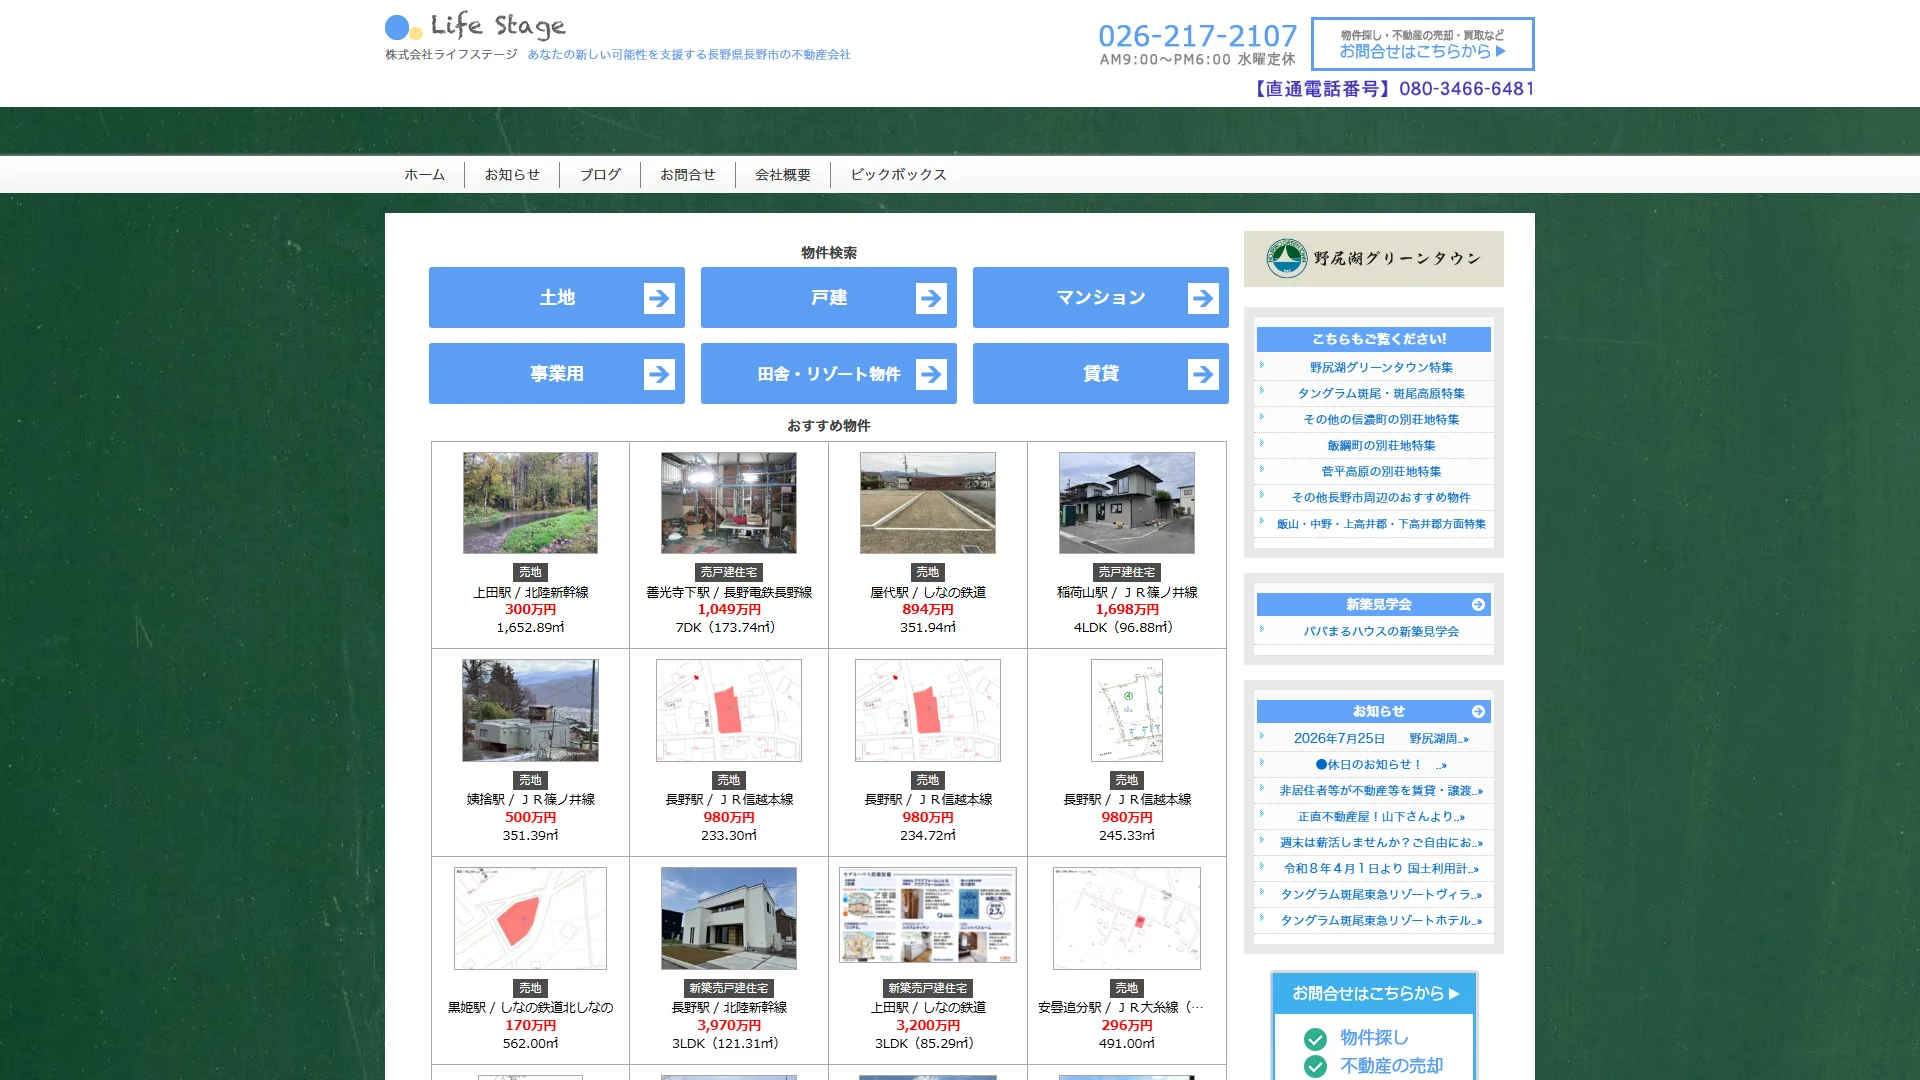Open お知らせ in navigation menu
The width and height of the screenshot is (1920, 1080).
pos(512,175)
